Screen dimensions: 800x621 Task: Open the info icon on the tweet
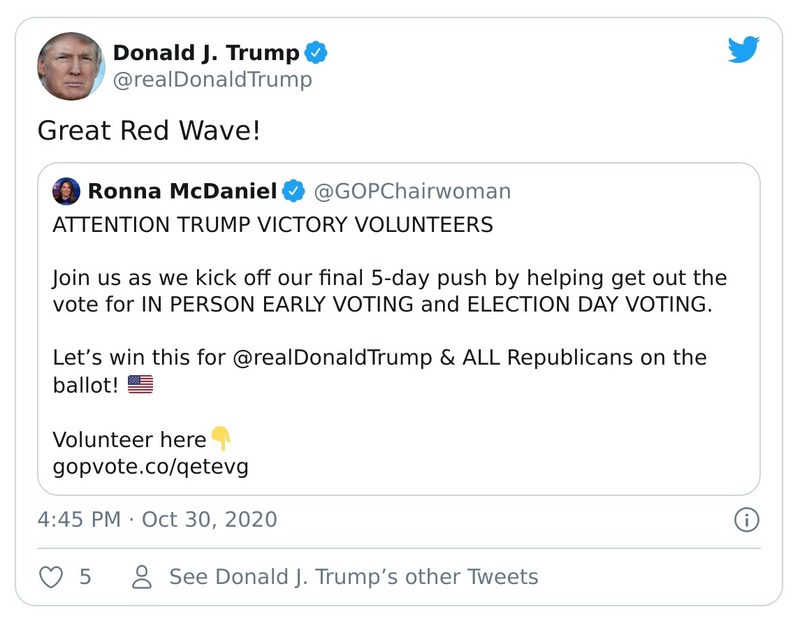[x=748, y=519]
